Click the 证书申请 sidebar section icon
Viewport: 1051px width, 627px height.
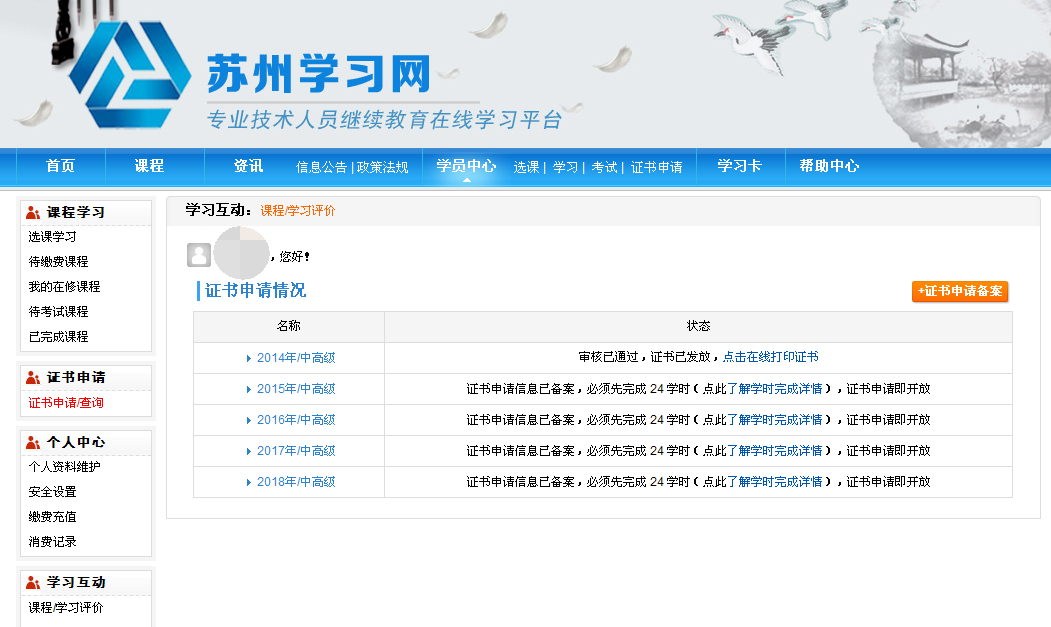pyautogui.click(x=33, y=377)
